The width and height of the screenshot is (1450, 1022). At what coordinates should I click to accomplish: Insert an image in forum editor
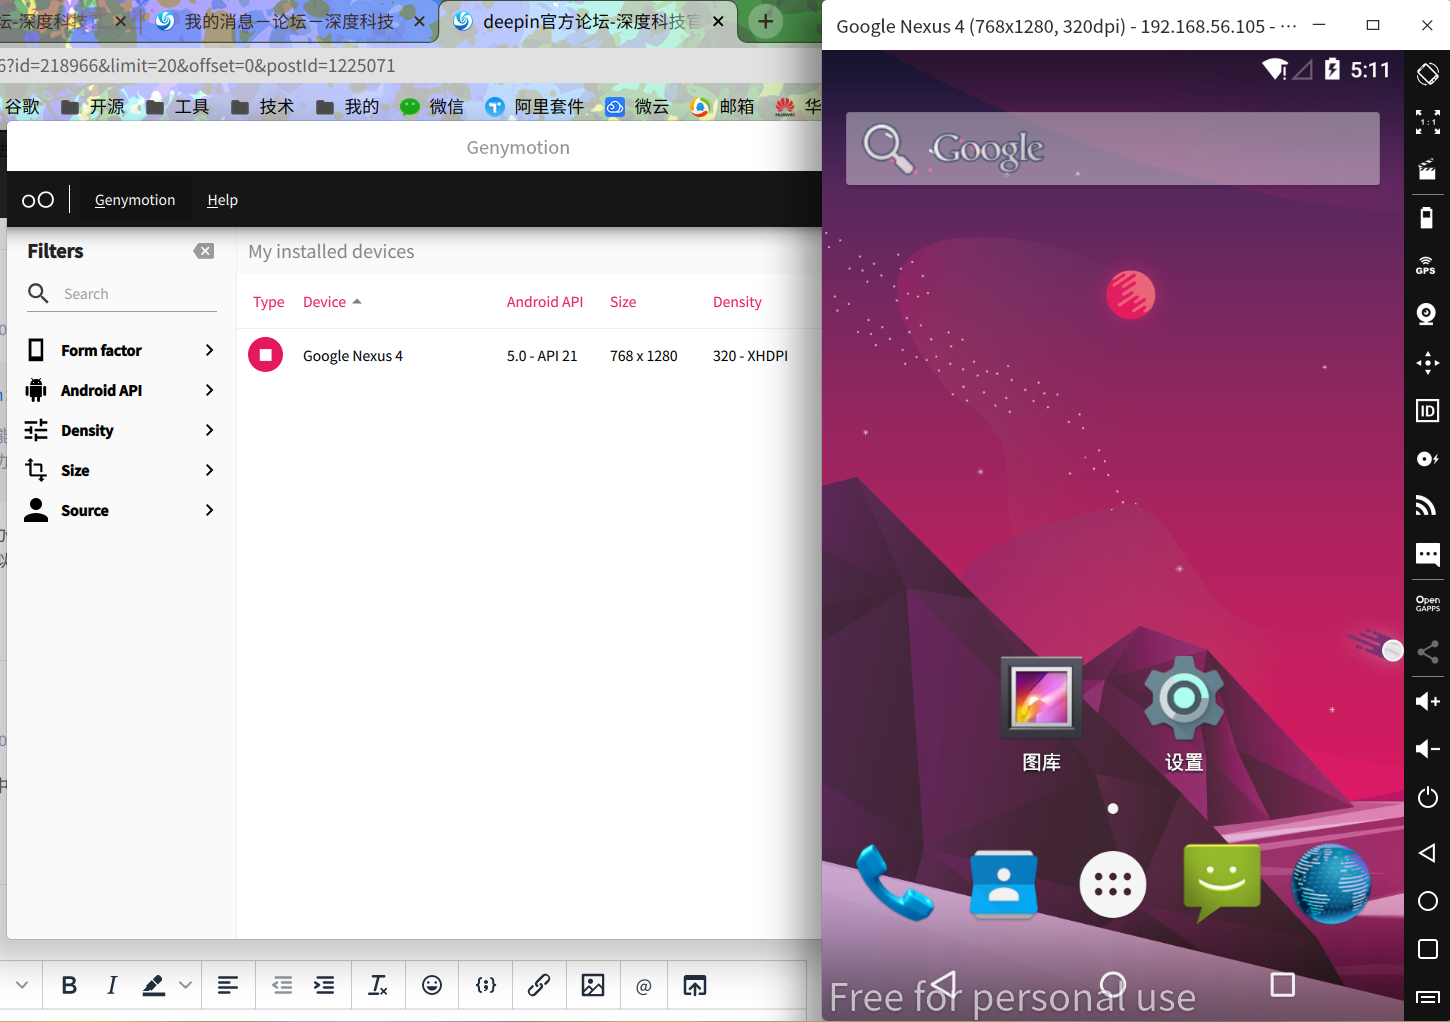click(x=593, y=986)
